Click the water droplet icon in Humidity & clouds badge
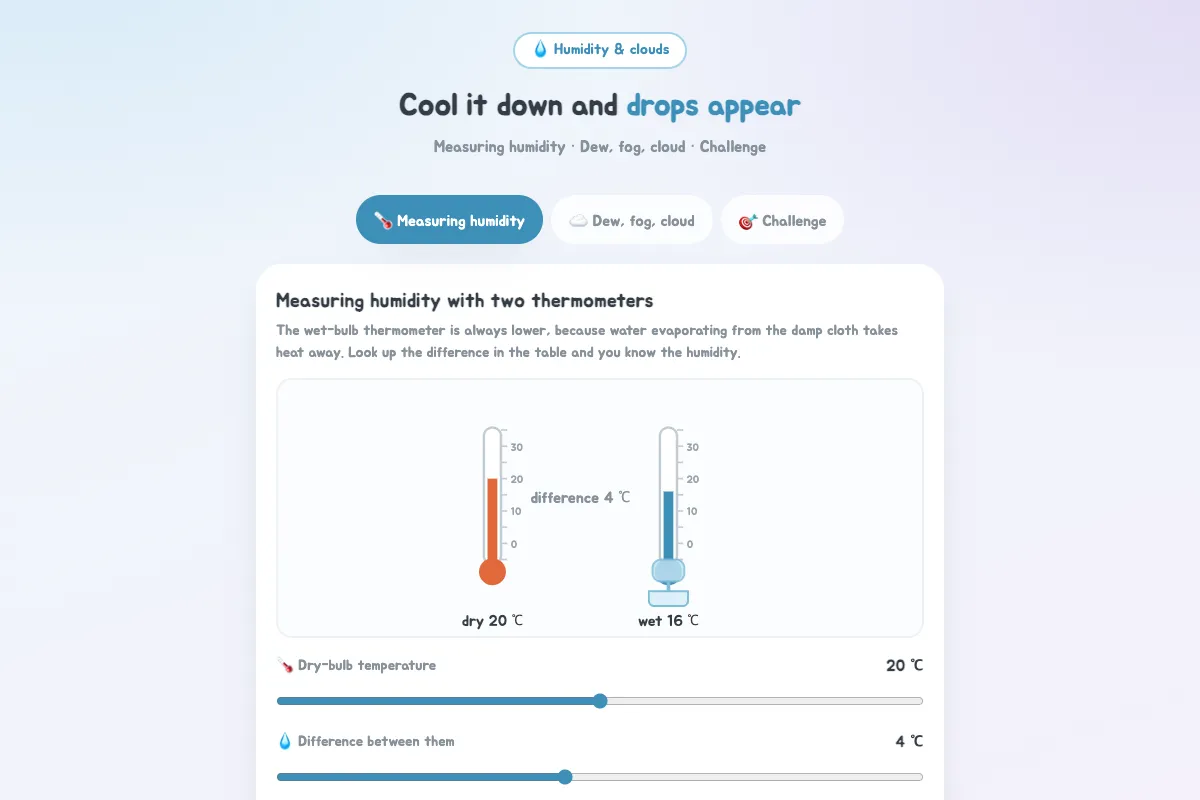This screenshot has width=1200, height=800. point(540,50)
